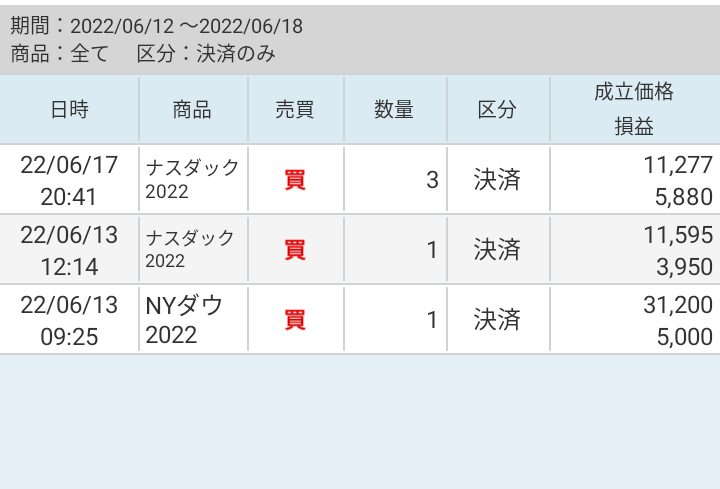Click the 5,880 profit value
The height and width of the screenshot is (489, 720).
tap(683, 198)
